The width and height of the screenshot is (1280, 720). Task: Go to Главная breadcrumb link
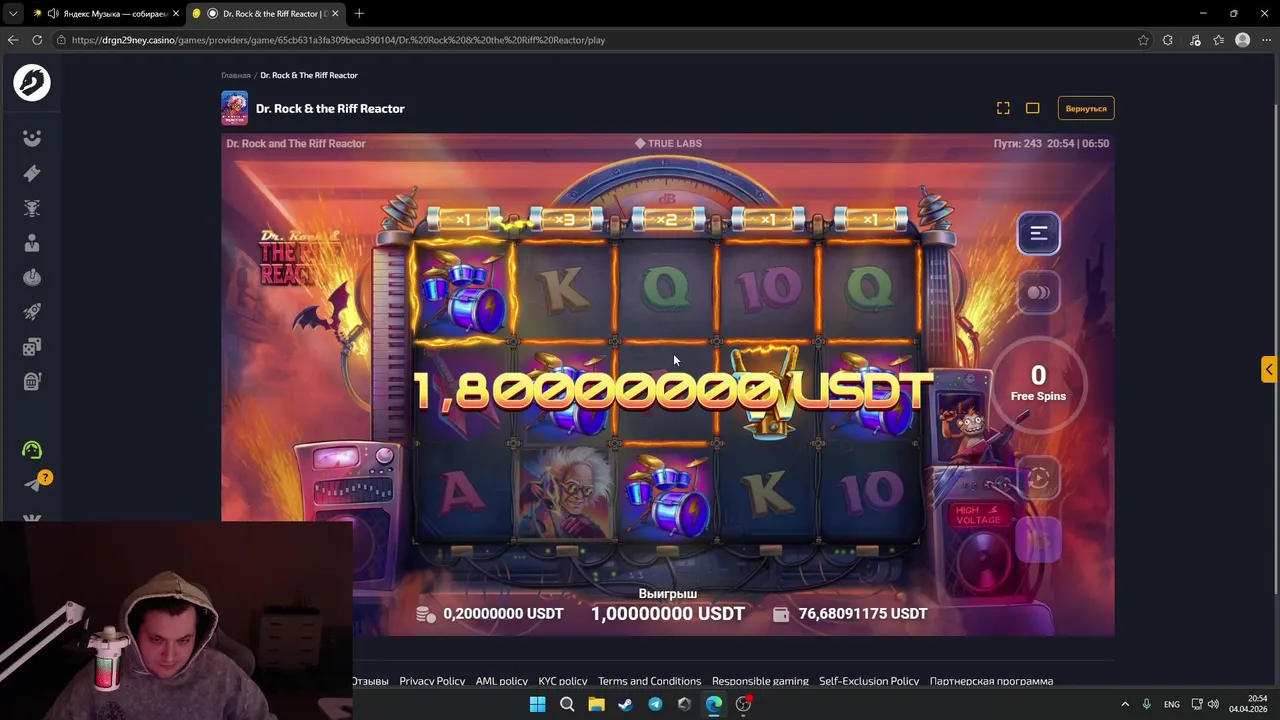pyautogui.click(x=236, y=75)
